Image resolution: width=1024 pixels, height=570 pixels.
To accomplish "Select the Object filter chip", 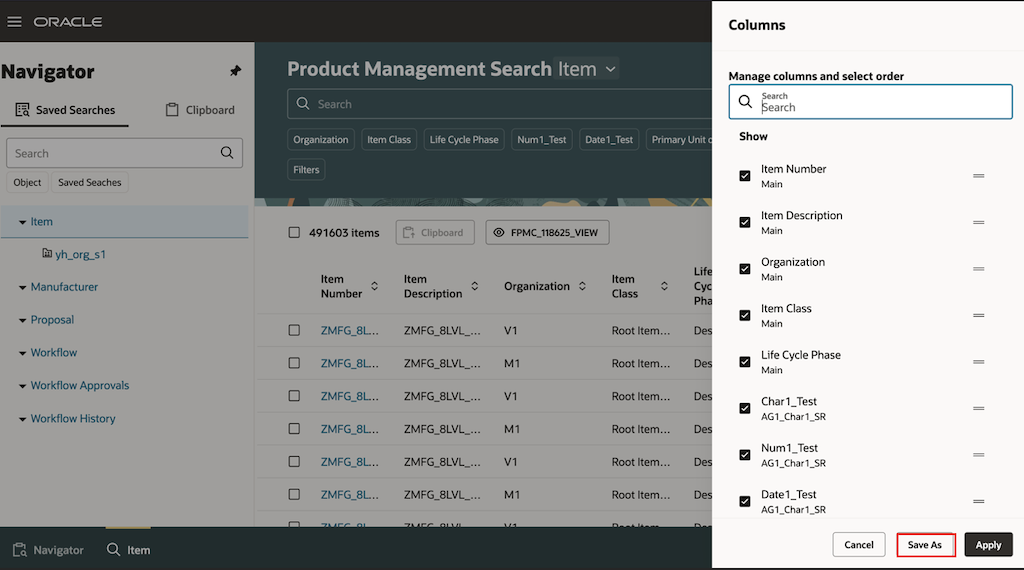I will tap(27, 182).
